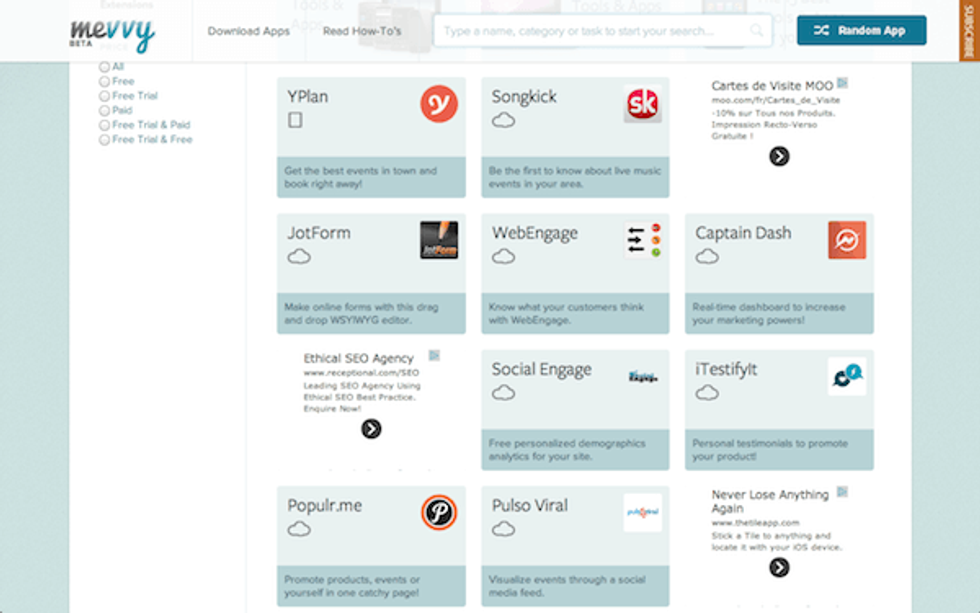Open the Read How-To's menu
Screen dimensions: 980x613
tap(362, 31)
